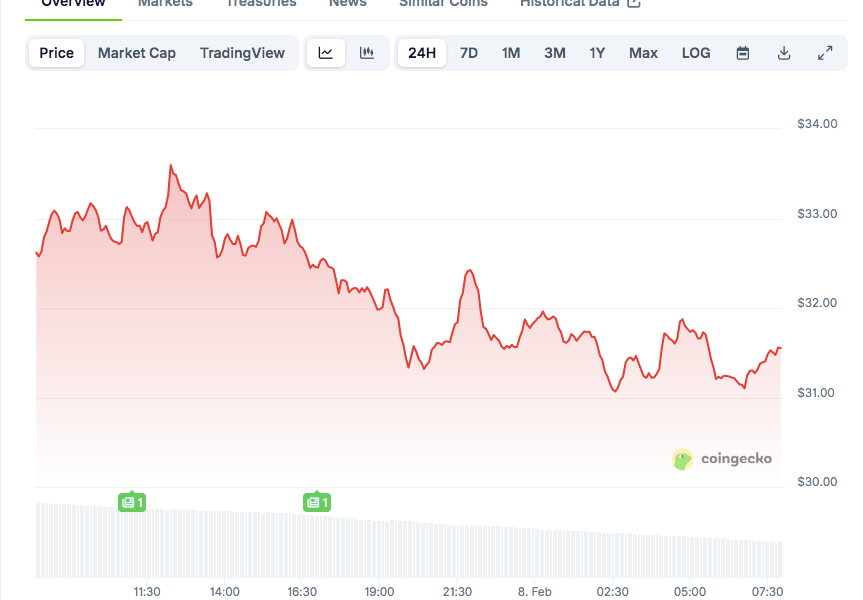Open the Similar Coins page
Viewport: 863px width, 600px height.
point(443,4)
